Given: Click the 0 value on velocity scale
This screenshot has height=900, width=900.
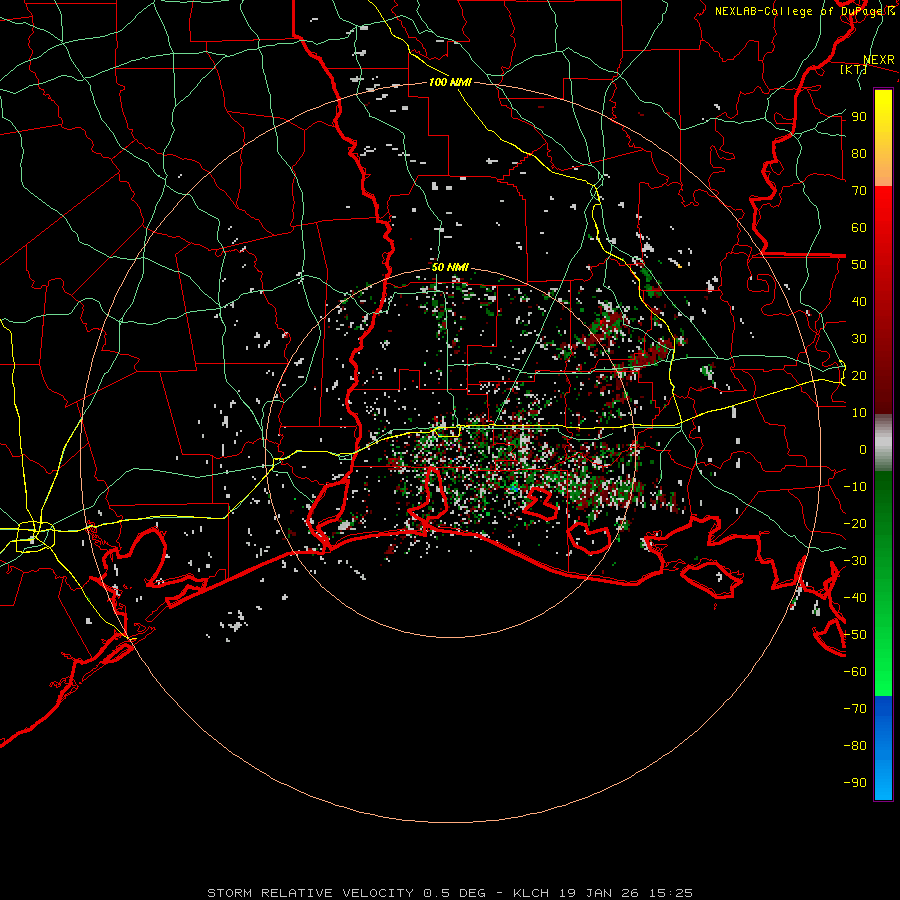Looking at the screenshot, I should (x=863, y=450).
